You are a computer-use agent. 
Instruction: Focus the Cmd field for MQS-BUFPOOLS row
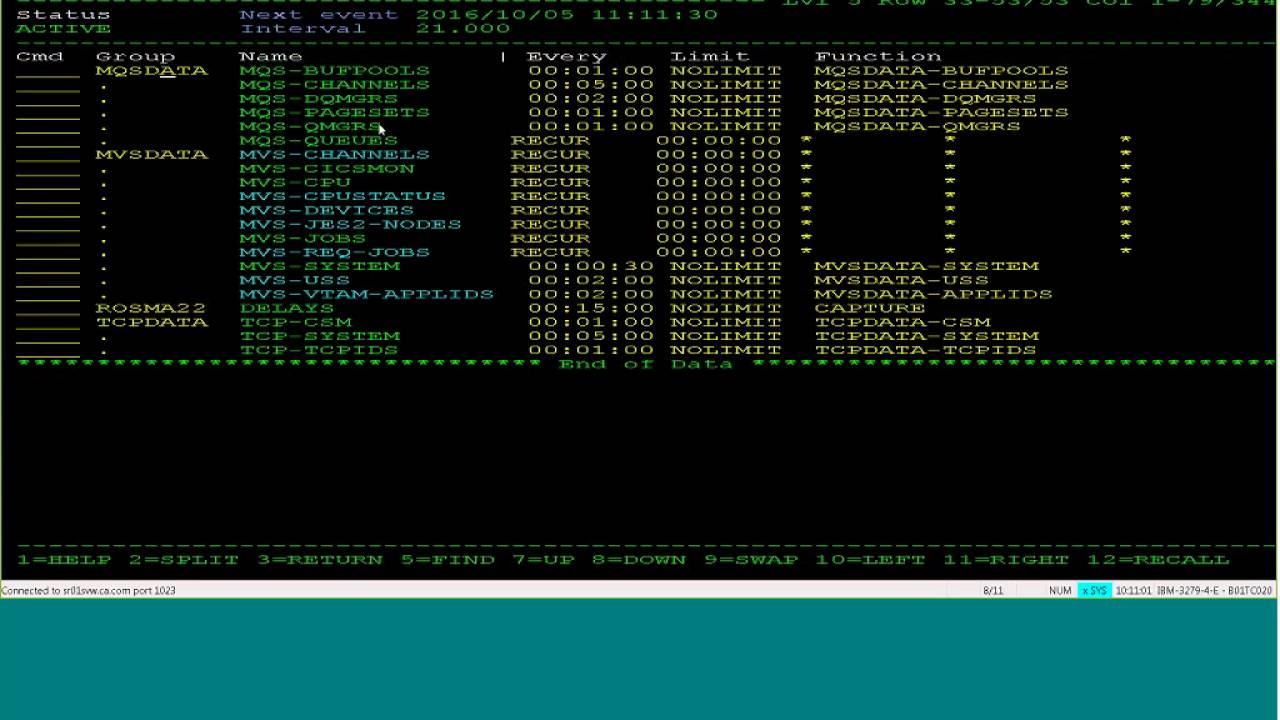[48, 71]
